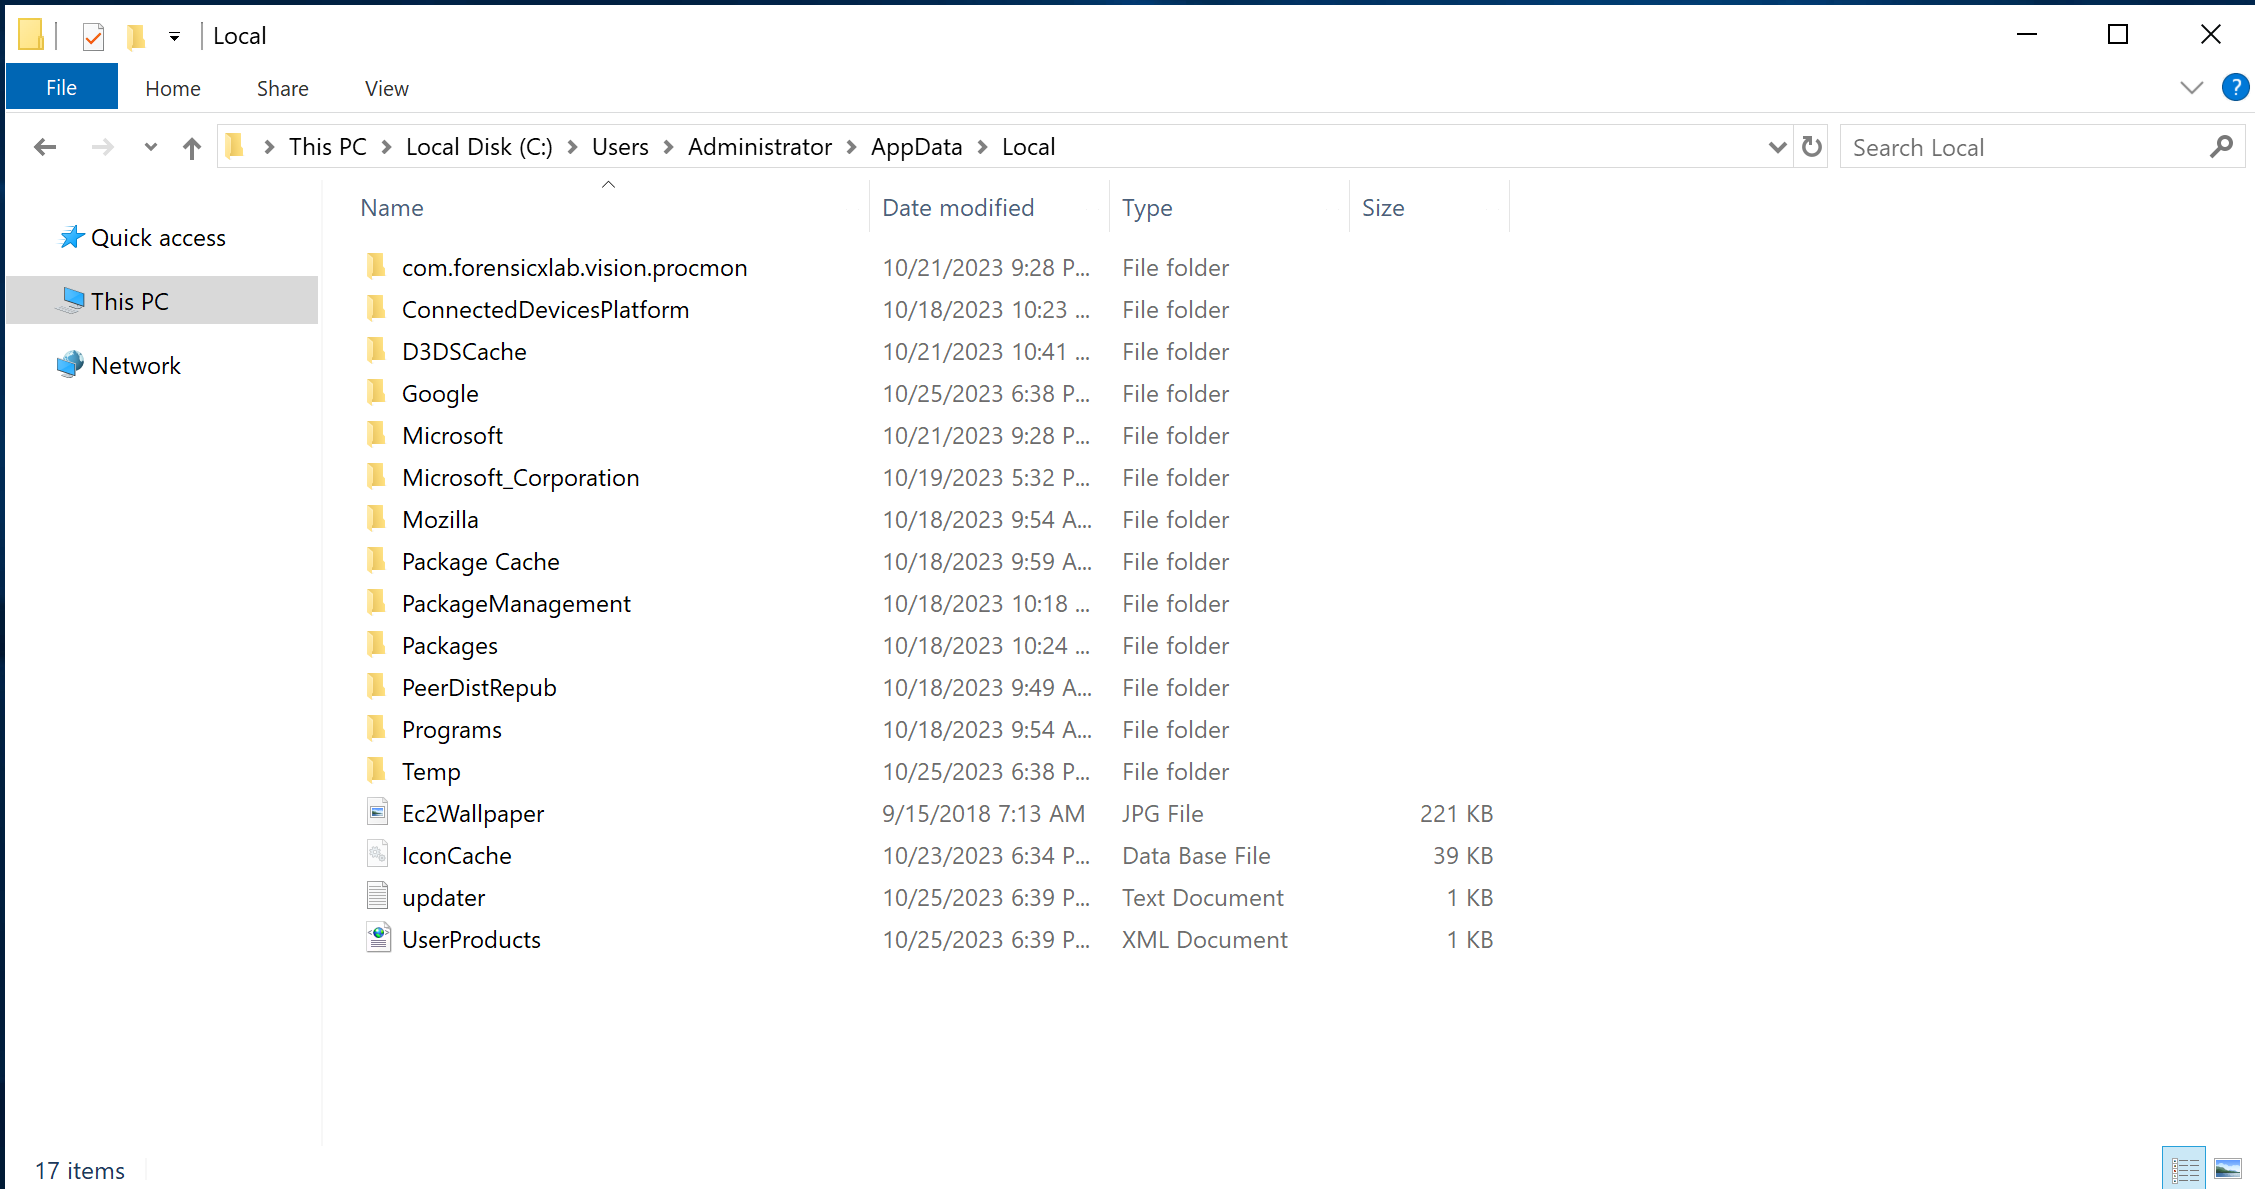
Task: Open Properties from the Quick Access Toolbar
Action: 93,35
